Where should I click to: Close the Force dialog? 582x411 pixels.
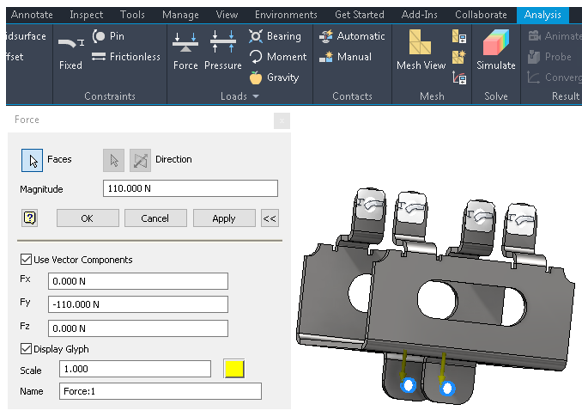(x=282, y=121)
